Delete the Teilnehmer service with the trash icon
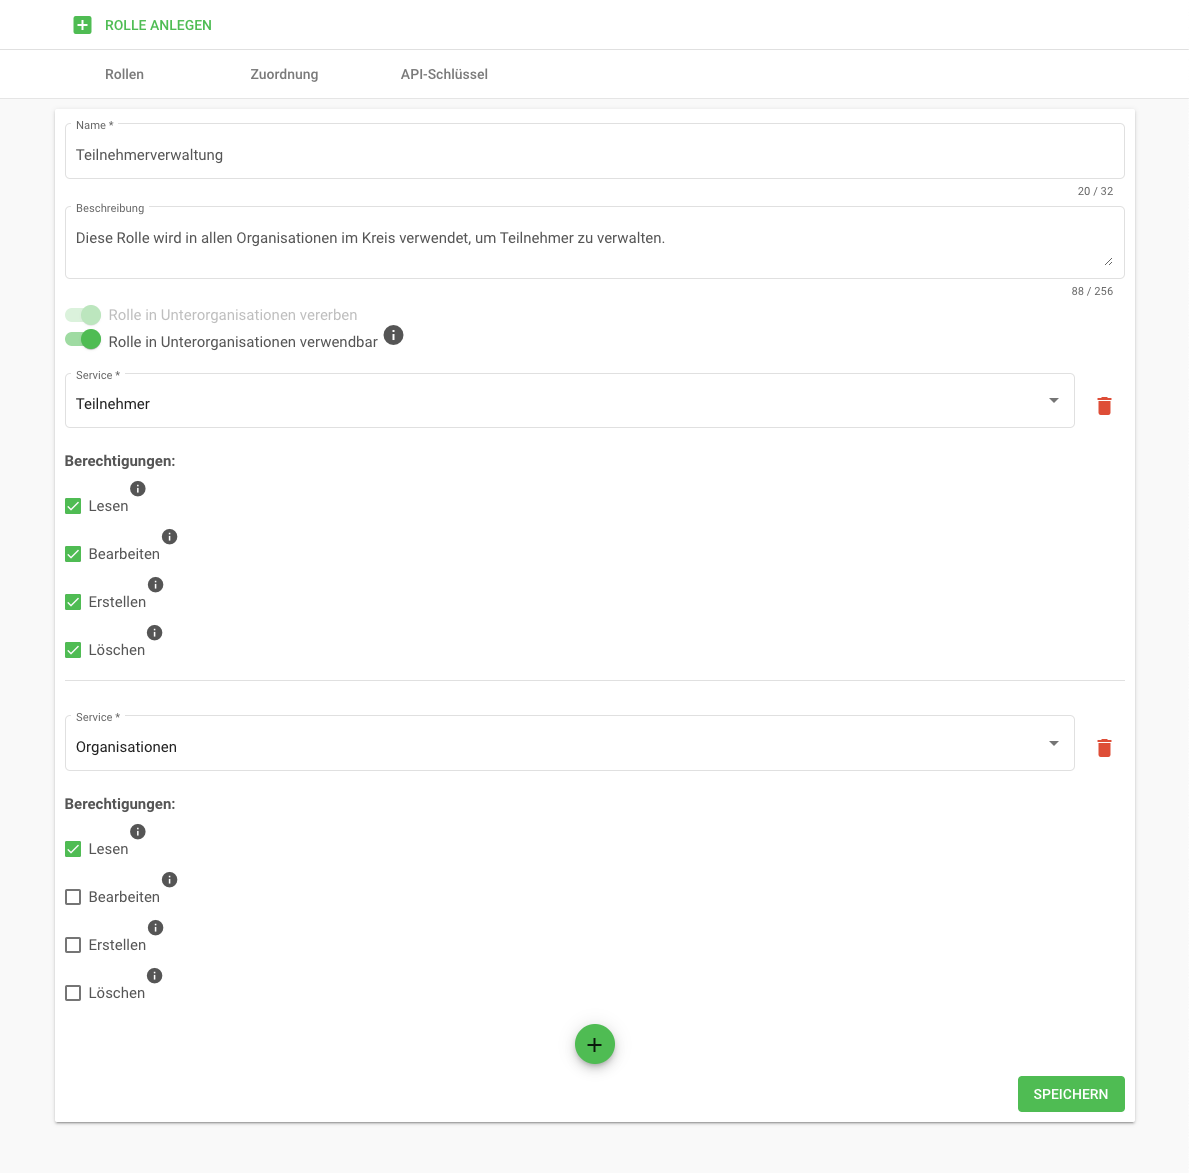The width and height of the screenshot is (1189, 1173). tap(1104, 406)
